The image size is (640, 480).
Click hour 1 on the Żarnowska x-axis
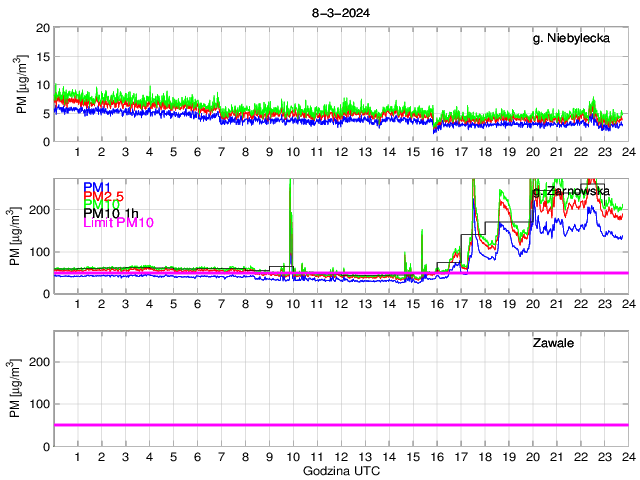tap(77, 305)
